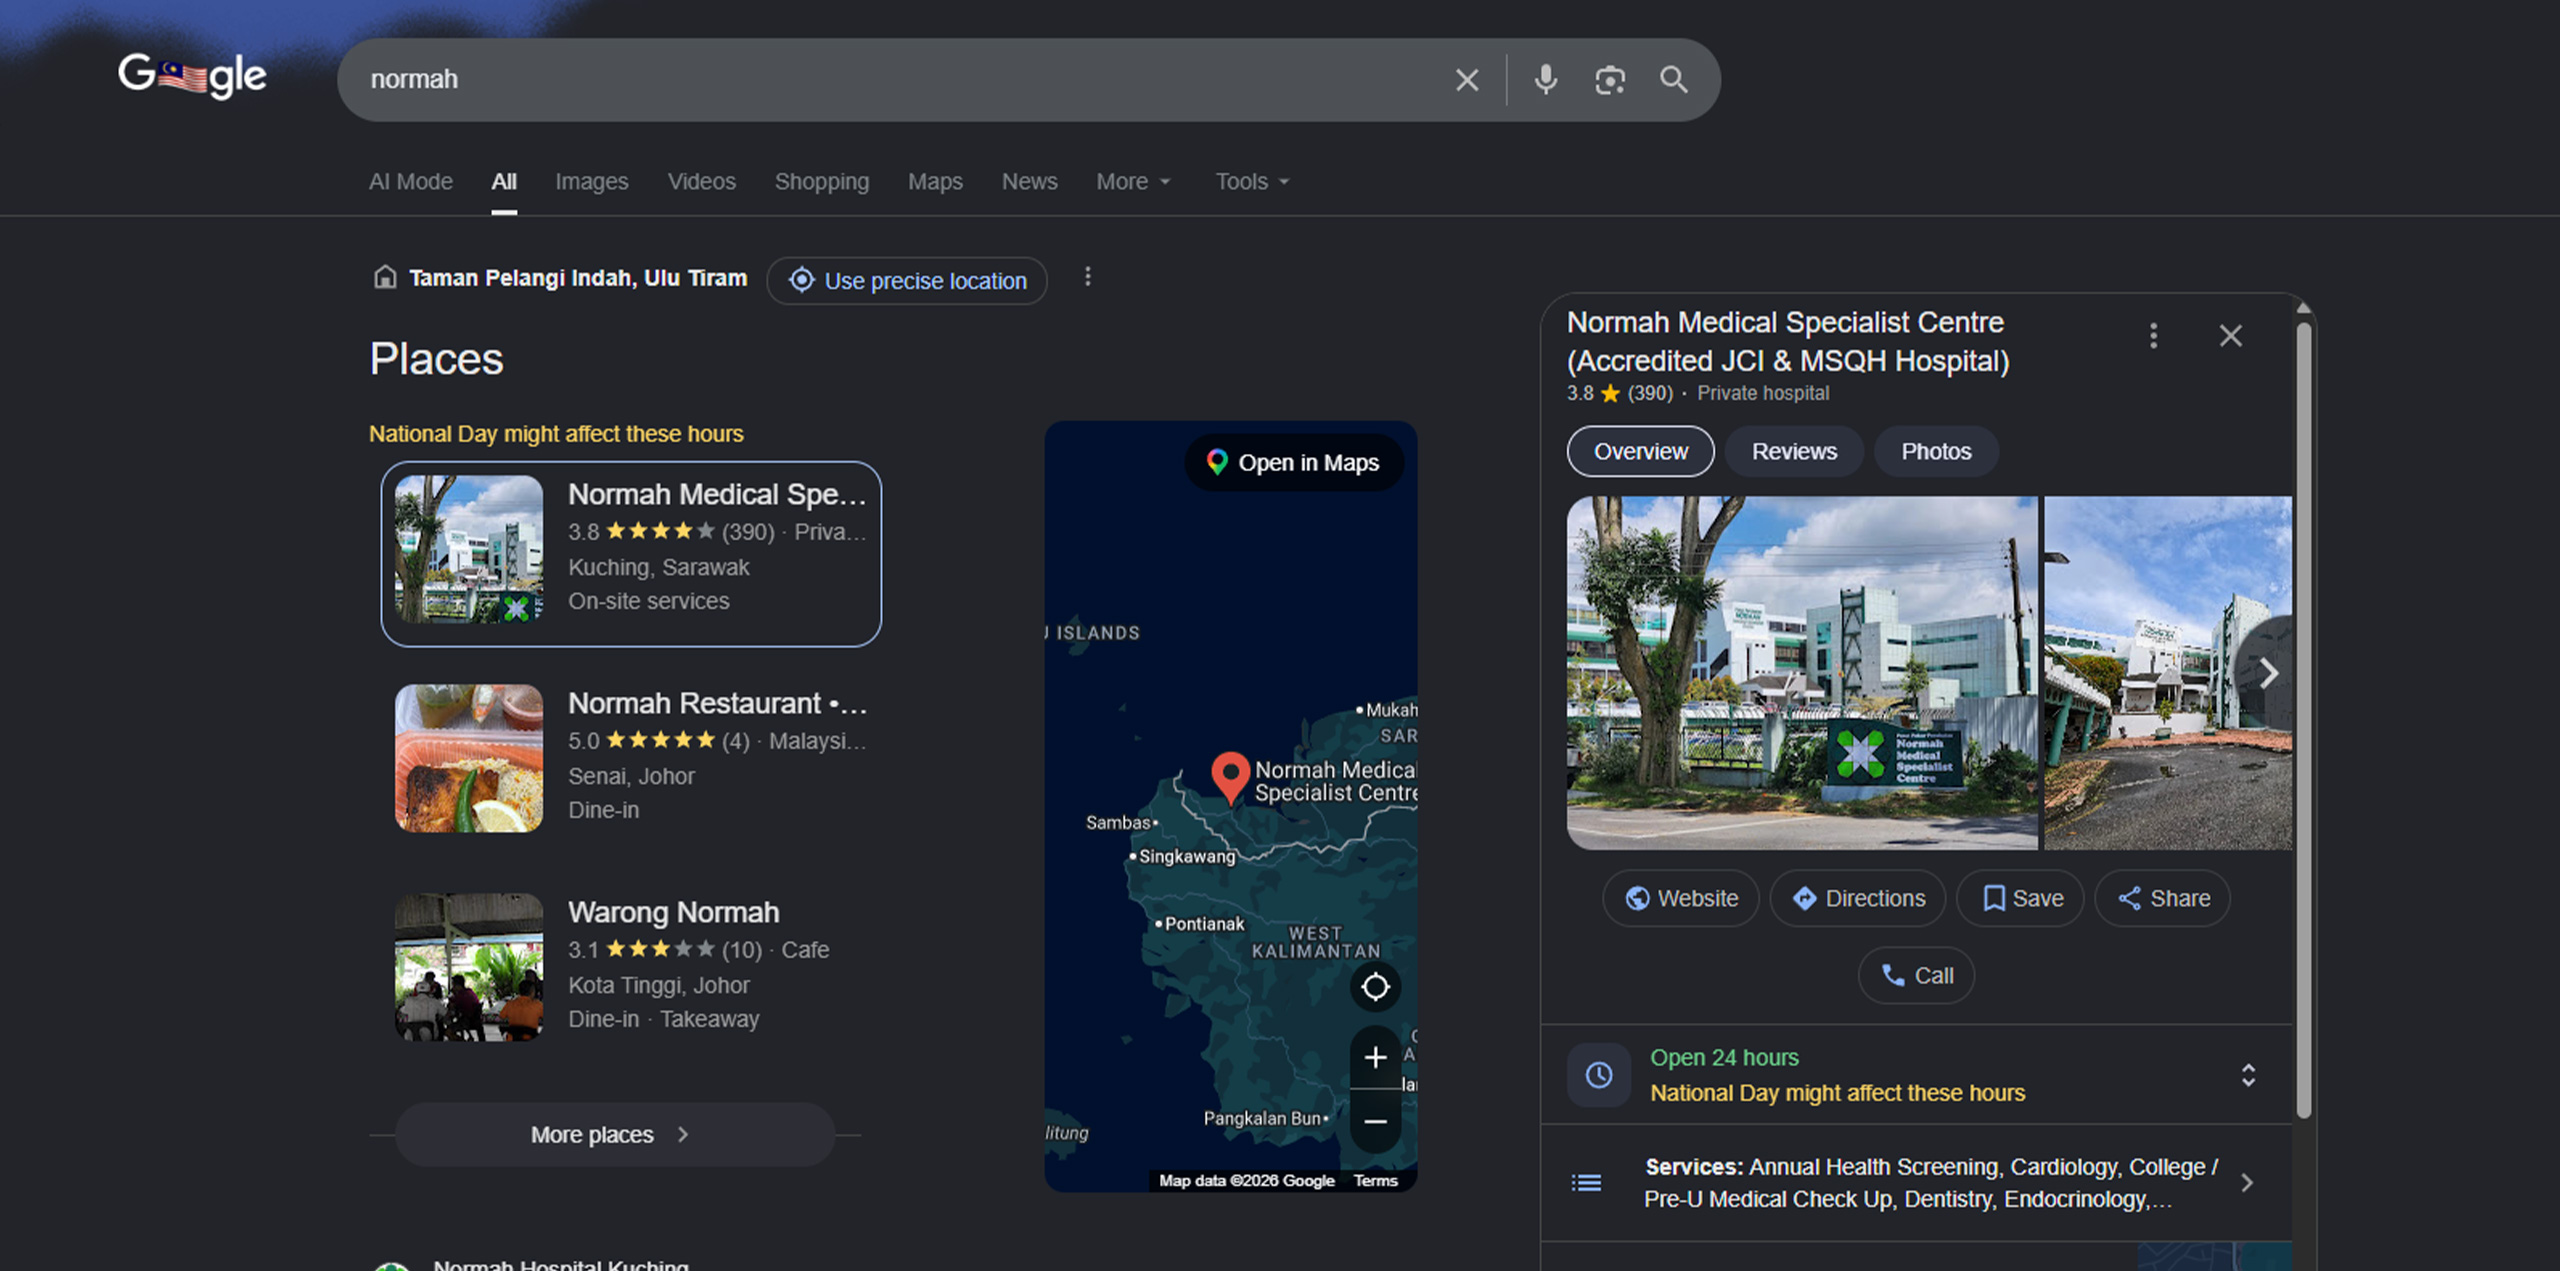
Task: Click the Places heading
Action: [436, 359]
